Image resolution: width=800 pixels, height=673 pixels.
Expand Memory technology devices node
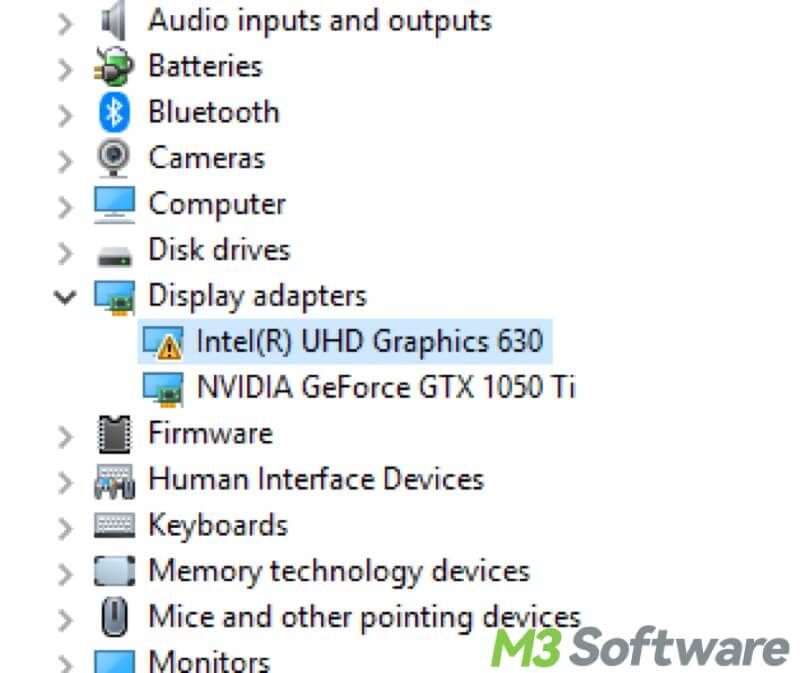pos(65,575)
